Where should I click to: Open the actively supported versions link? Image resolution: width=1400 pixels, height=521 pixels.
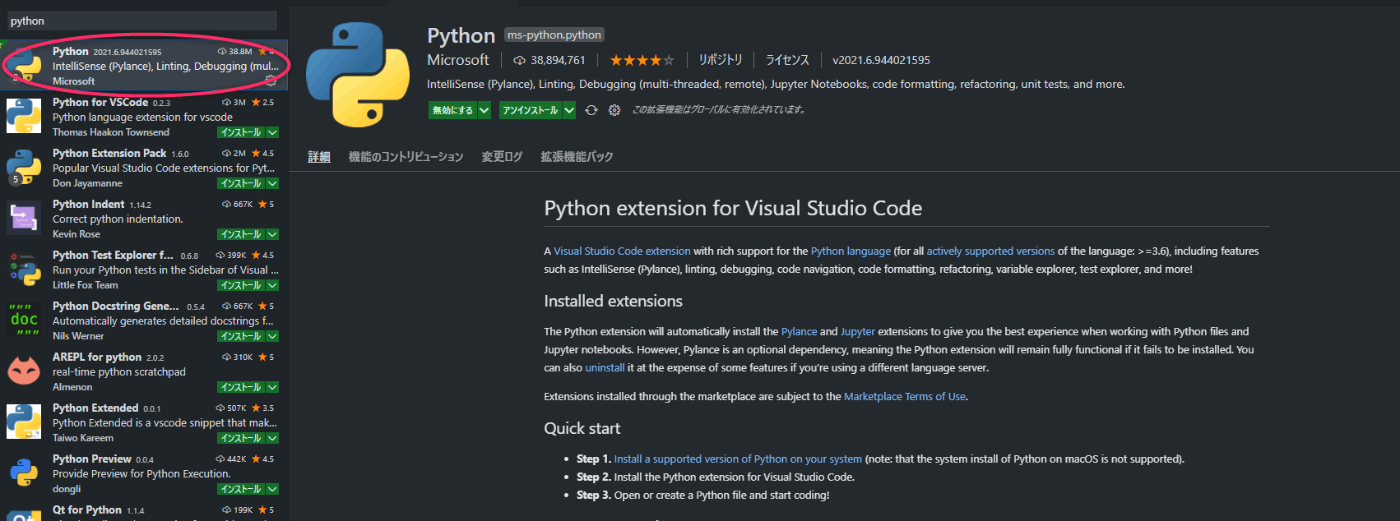click(x=991, y=251)
